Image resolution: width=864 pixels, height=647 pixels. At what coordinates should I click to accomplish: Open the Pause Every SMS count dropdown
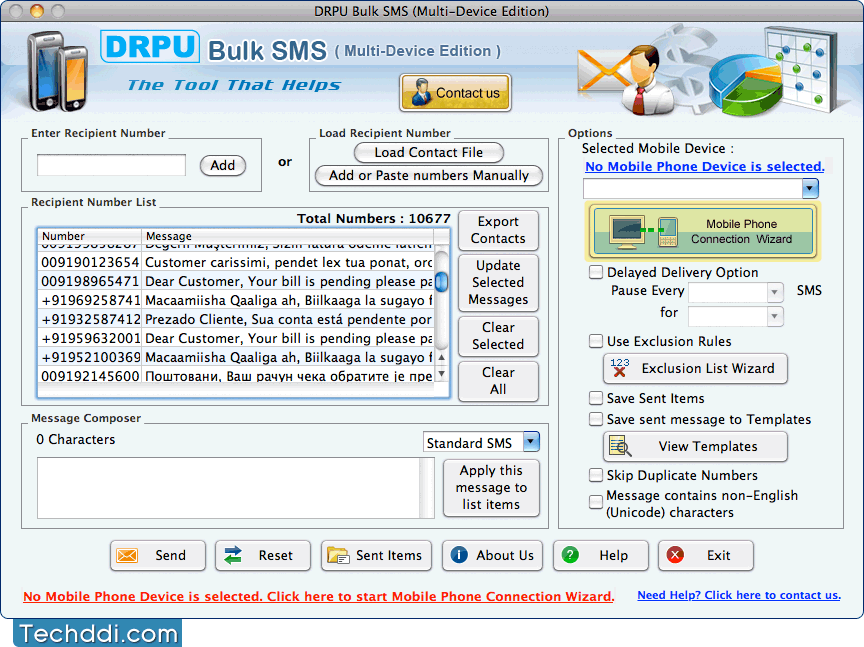(x=774, y=292)
